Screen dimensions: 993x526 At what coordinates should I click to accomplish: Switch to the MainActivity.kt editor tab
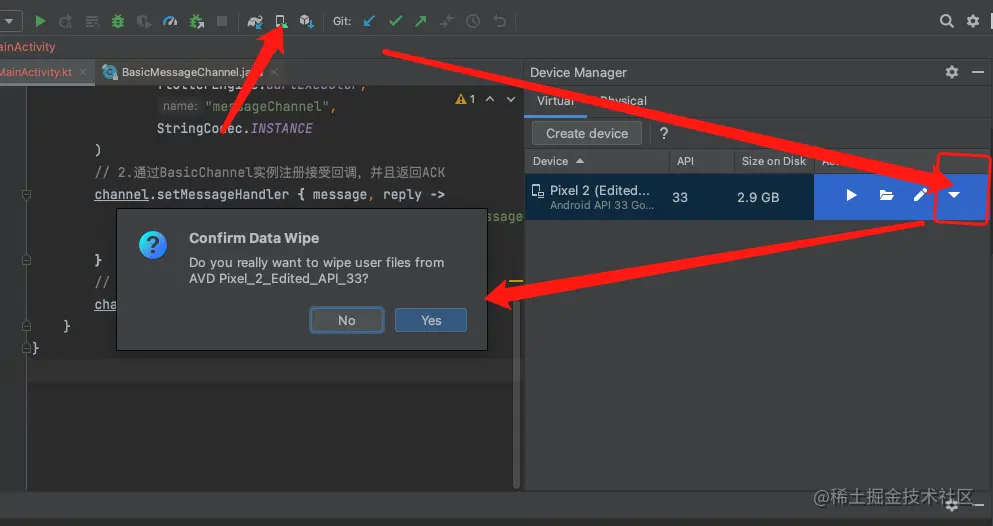point(35,72)
